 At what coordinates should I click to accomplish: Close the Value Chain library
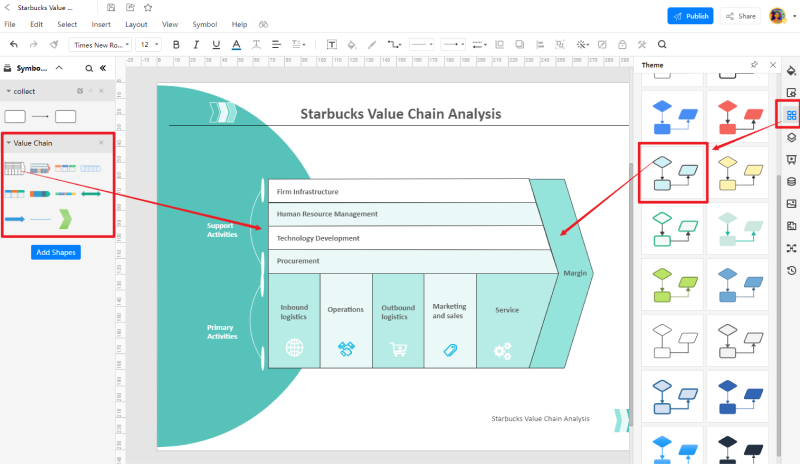(x=101, y=142)
